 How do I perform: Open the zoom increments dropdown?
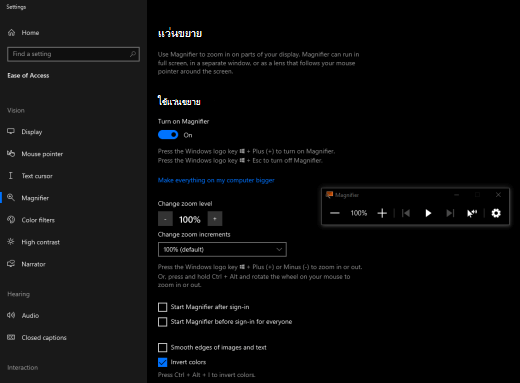222,249
